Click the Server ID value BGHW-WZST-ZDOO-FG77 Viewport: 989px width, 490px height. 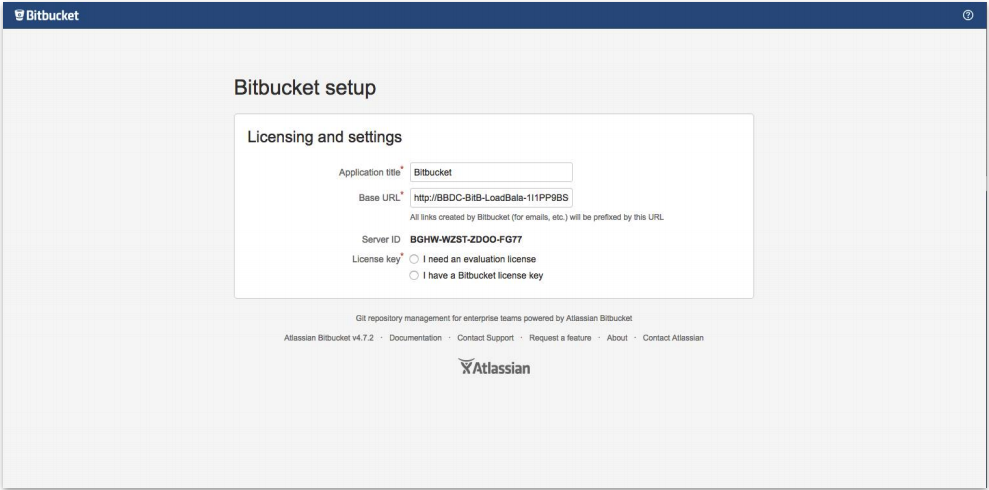click(x=468, y=240)
